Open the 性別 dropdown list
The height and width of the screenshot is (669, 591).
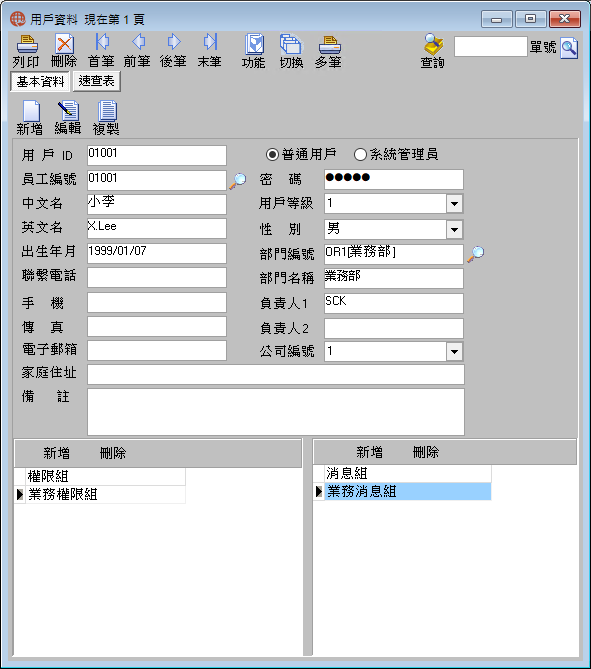tap(454, 230)
